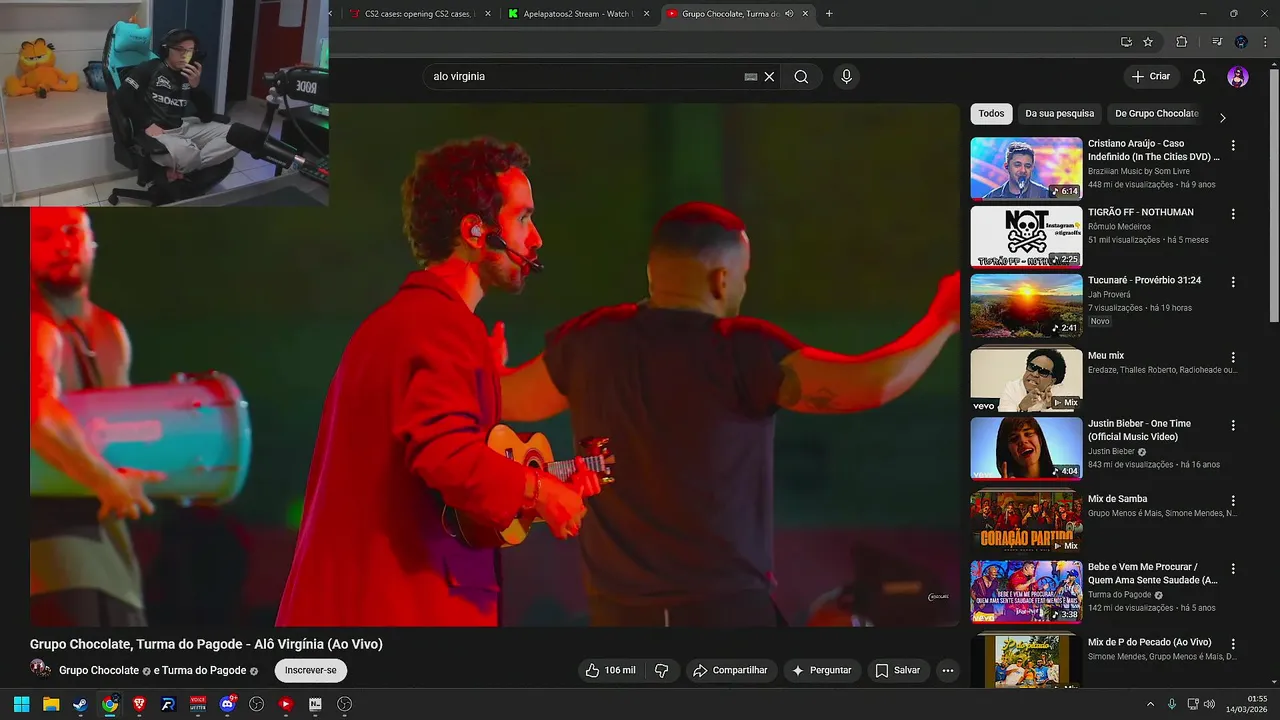
Task: Open File Explorer from the taskbar
Action: (x=51, y=704)
